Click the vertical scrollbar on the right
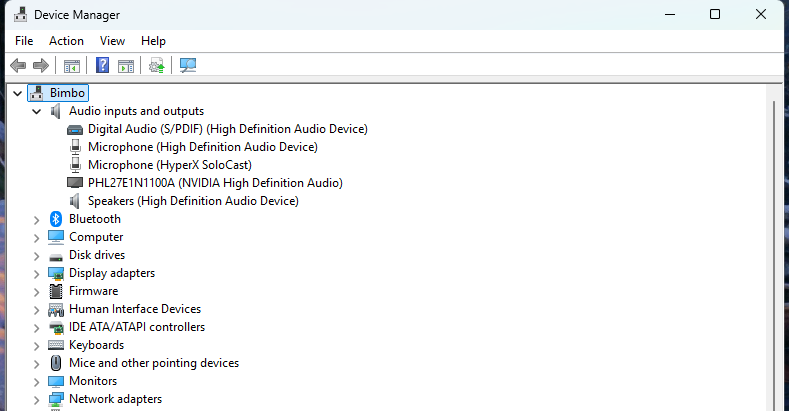The width and height of the screenshot is (789, 411). (x=771, y=250)
